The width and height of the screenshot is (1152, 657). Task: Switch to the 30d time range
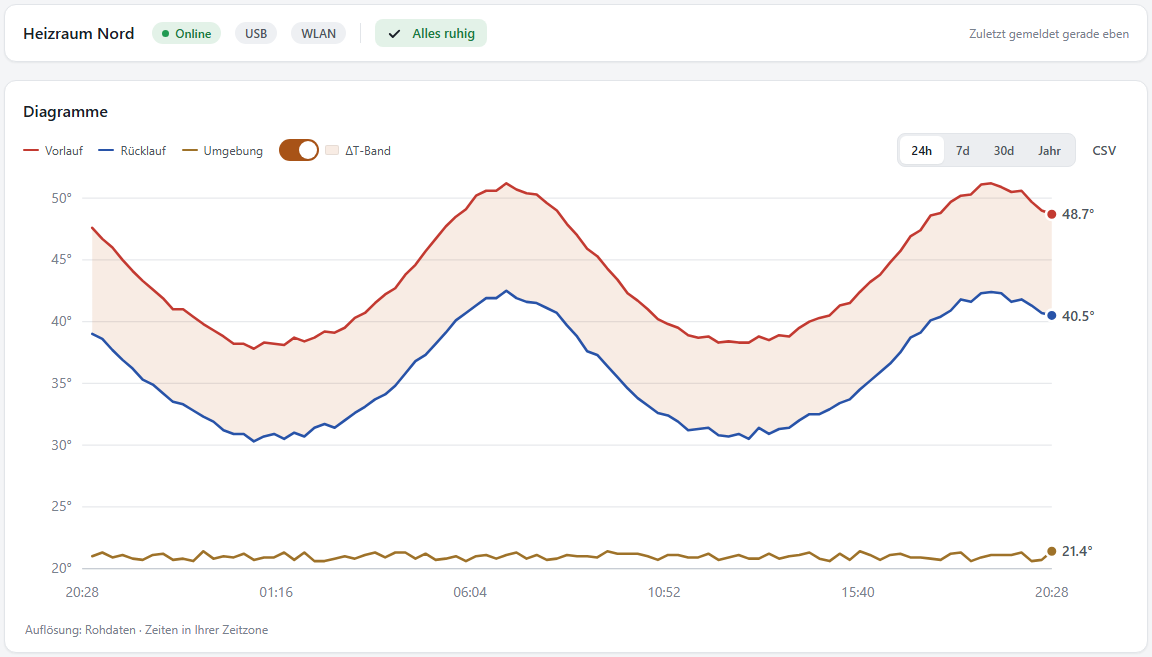tap(1004, 151)
